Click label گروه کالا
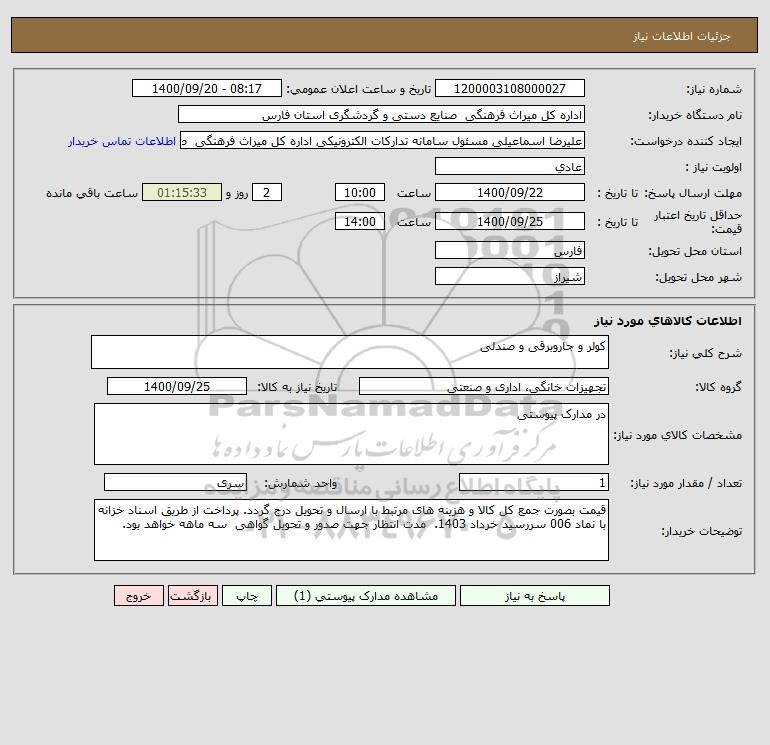Image resolution: width=770 pixels, height=745 pixels. point(718,387)
